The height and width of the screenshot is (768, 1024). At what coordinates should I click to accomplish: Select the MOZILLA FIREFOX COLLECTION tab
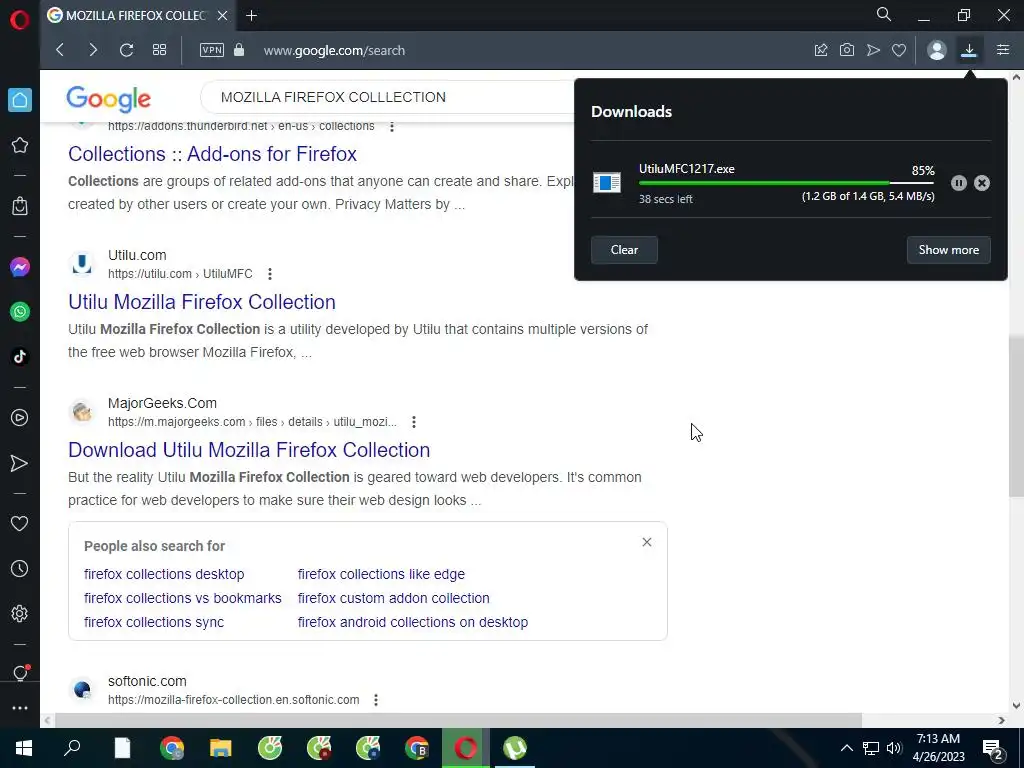point(137,16)
